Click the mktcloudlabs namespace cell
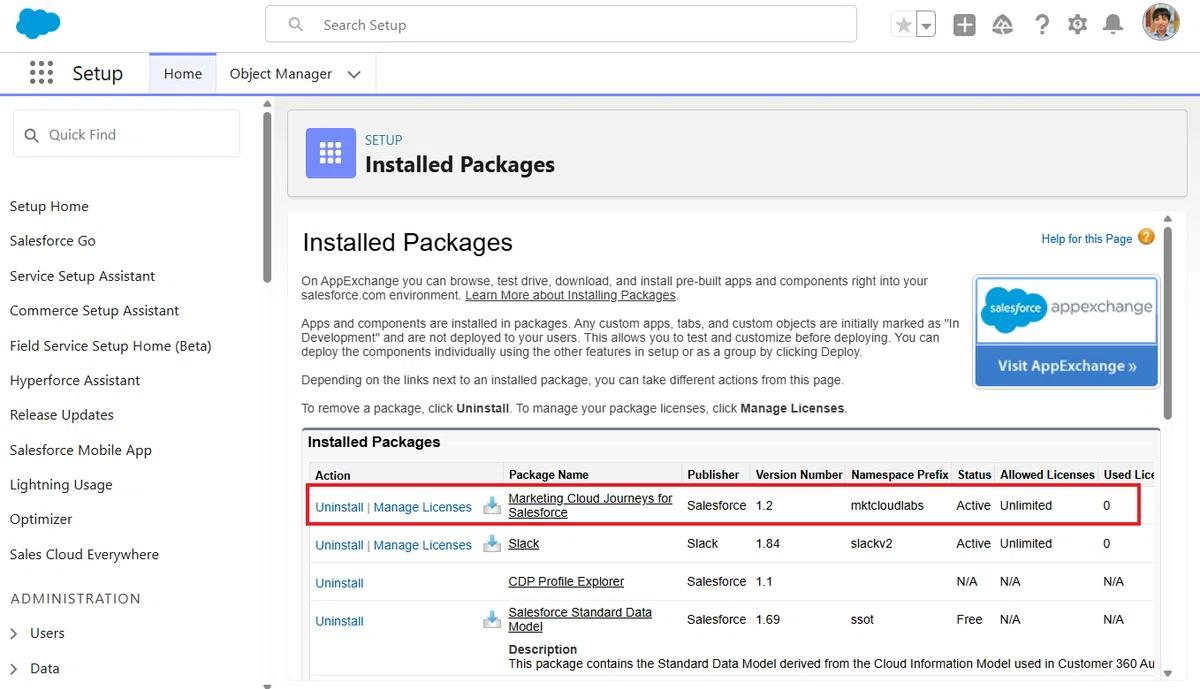The width and height of the screenshot is (1200, 689). (887, 506)
